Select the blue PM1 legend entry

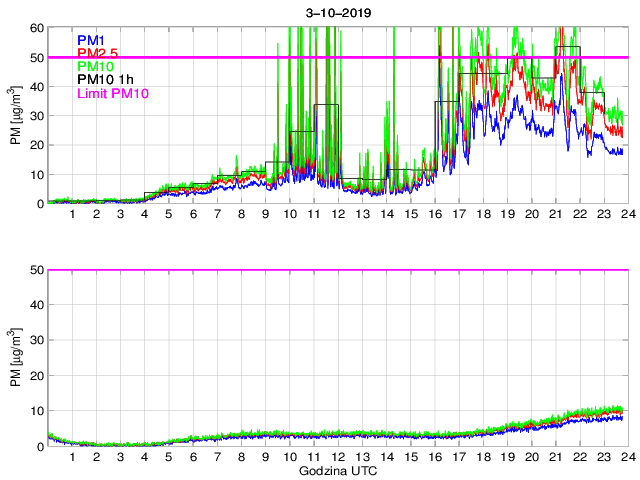[91, 40]
